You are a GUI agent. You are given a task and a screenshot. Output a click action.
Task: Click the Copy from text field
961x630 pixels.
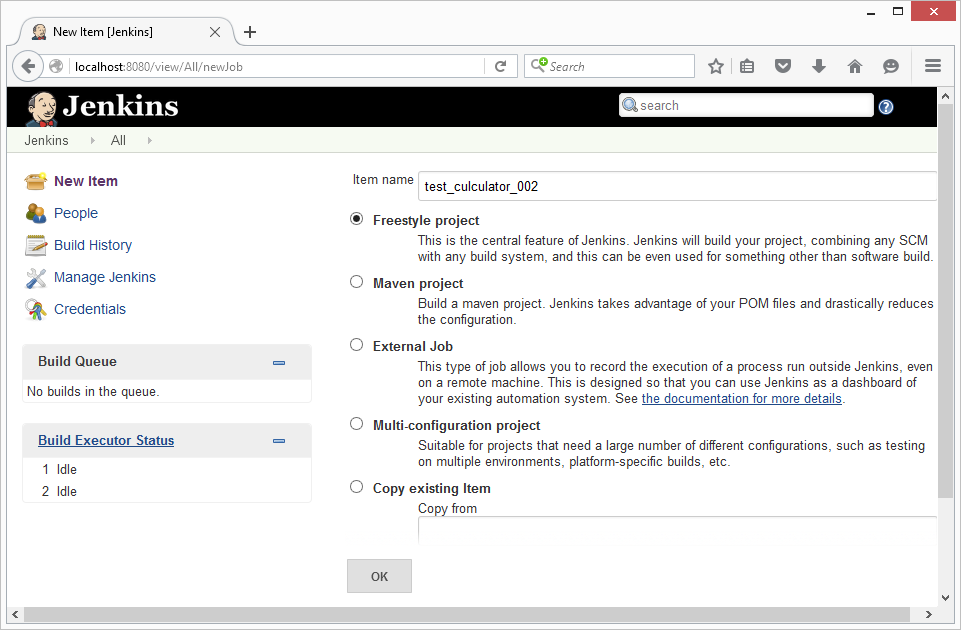(x=677, y=529)
